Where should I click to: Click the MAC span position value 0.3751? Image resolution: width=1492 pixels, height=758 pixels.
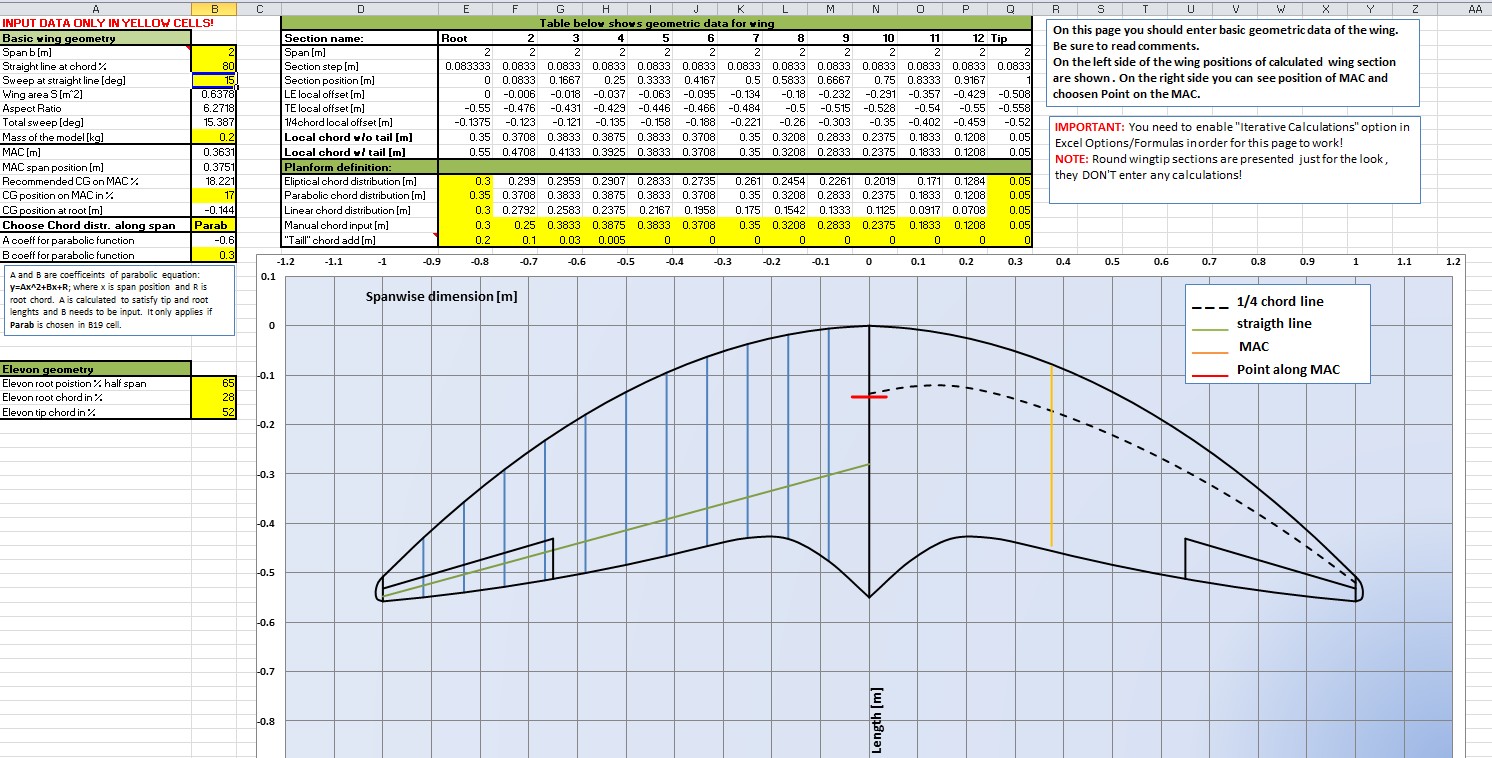pyautogui.click(x=214, y=166)
